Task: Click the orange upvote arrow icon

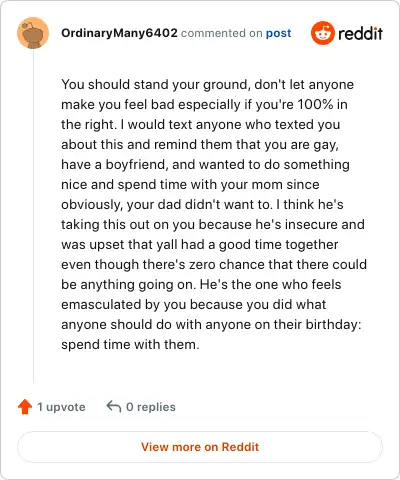Action: [x=25, y=407]
